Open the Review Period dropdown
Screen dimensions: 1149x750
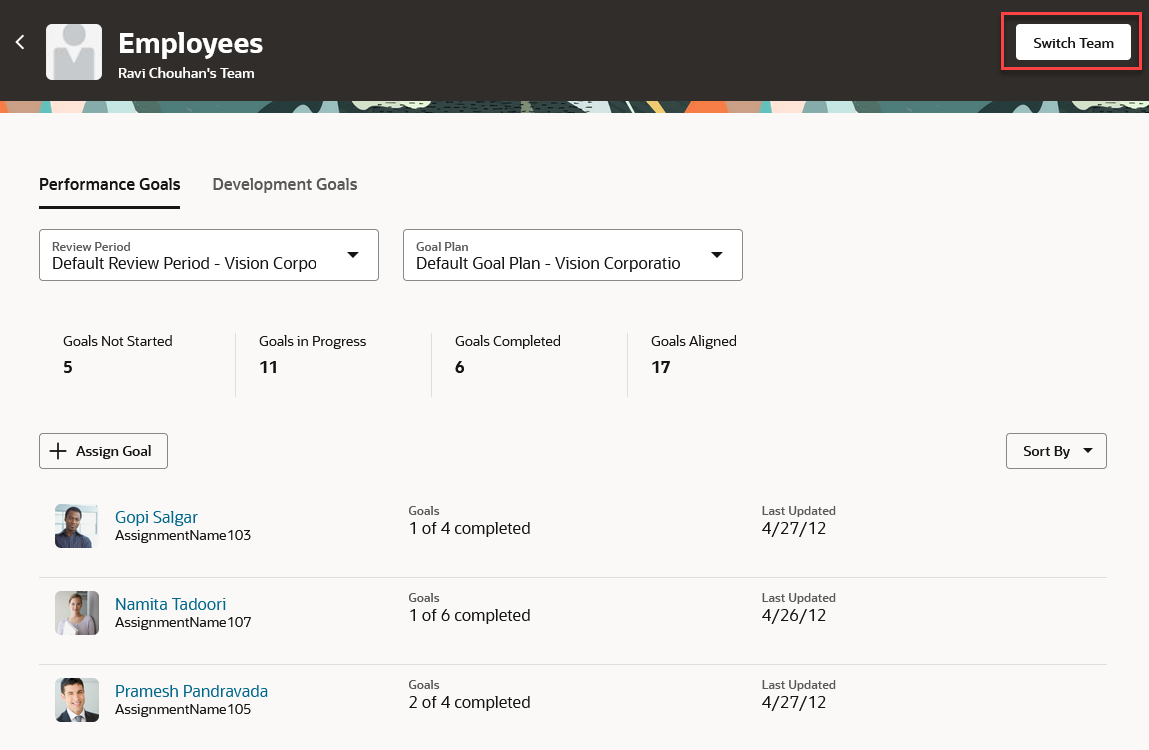pyautogui.click(x=209, y=255)
